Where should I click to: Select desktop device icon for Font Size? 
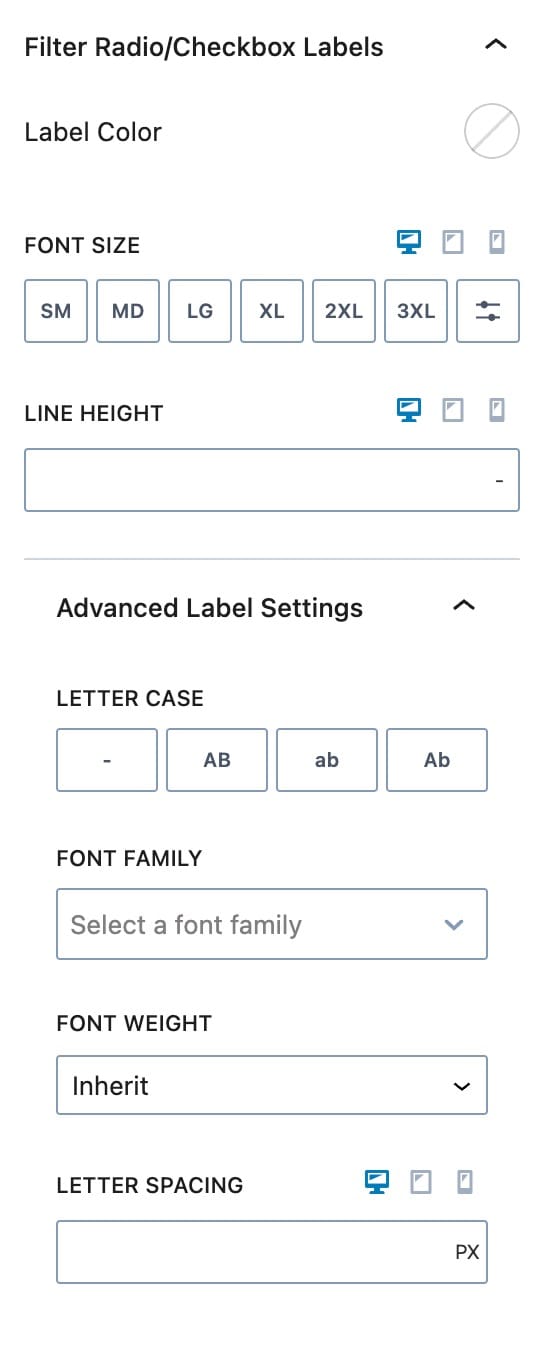[x=409, y=242]
